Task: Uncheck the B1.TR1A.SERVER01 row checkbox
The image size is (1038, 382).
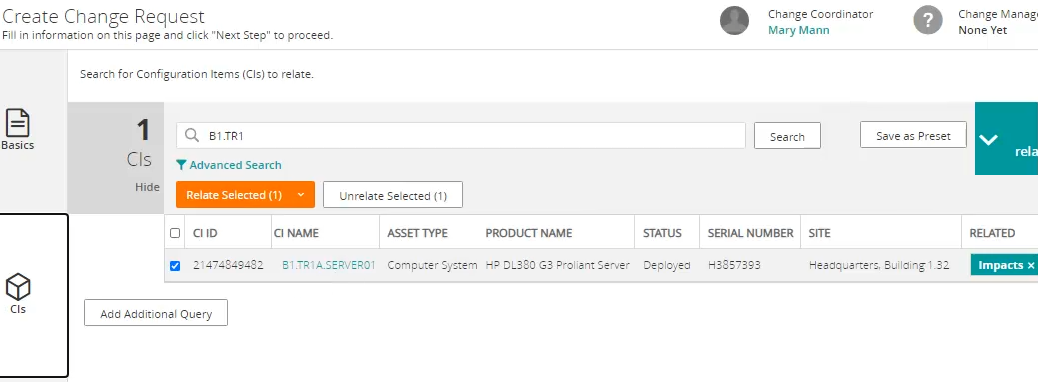Action: click(x=175, y=265)
